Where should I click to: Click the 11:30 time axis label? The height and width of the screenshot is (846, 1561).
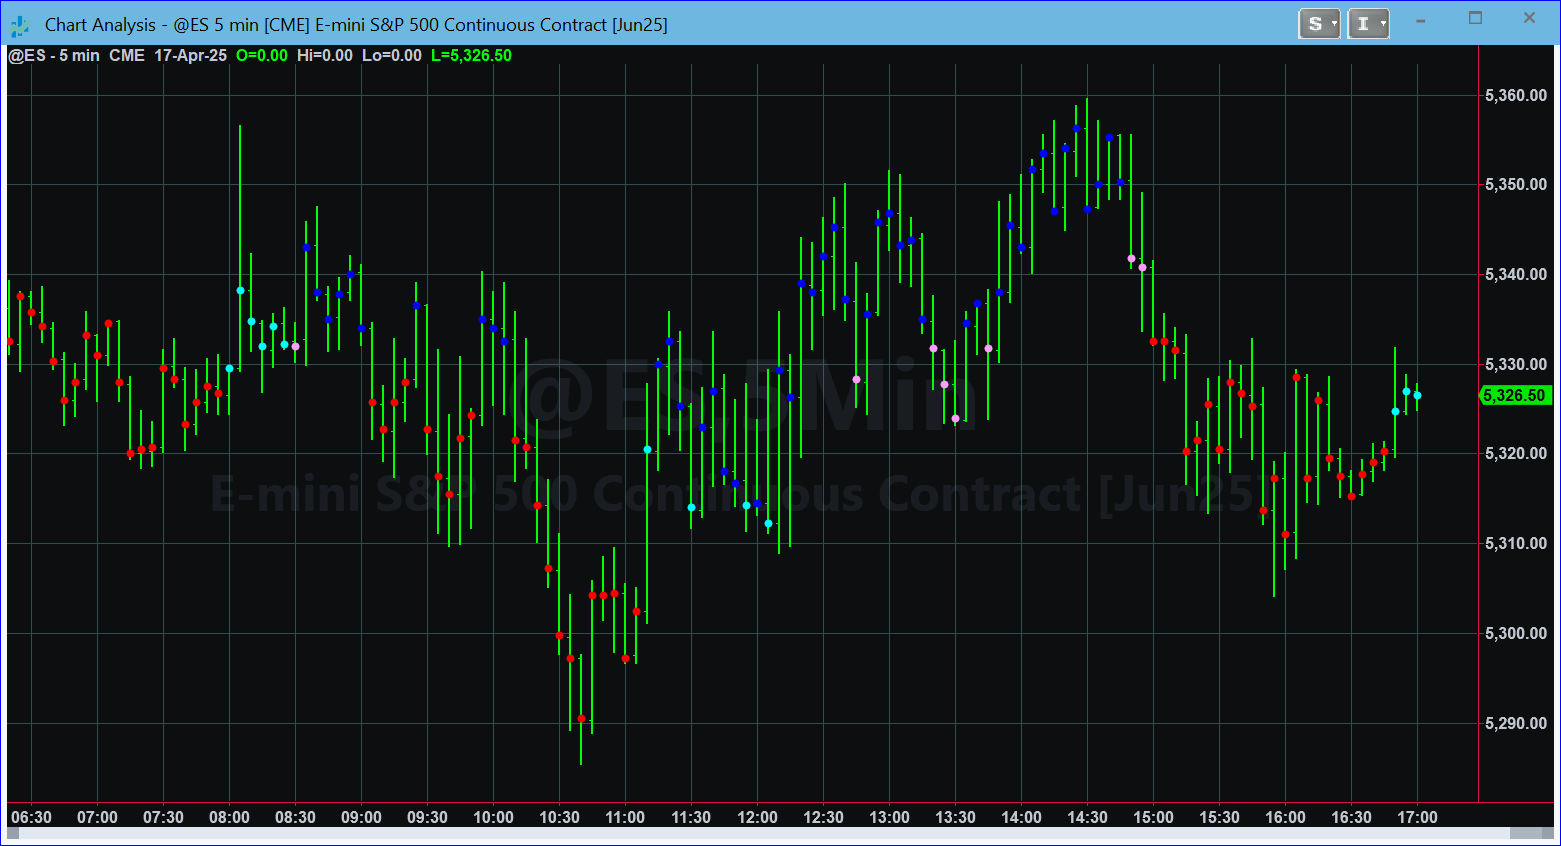[691, 817]
